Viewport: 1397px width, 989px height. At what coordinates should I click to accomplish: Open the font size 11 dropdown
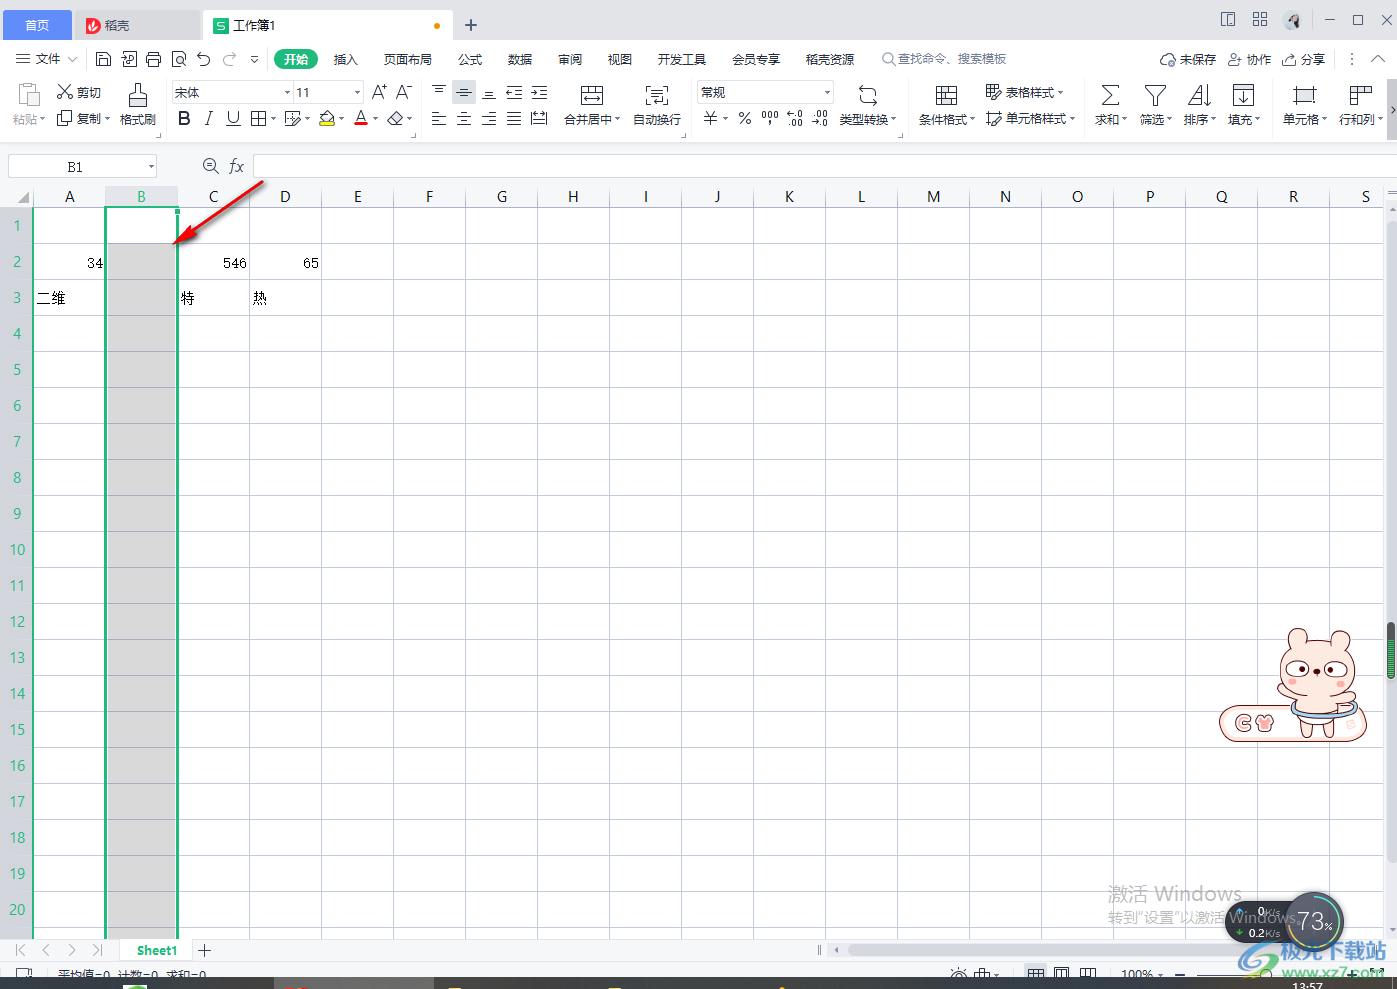pyautogui.click(x=357, y=92)
